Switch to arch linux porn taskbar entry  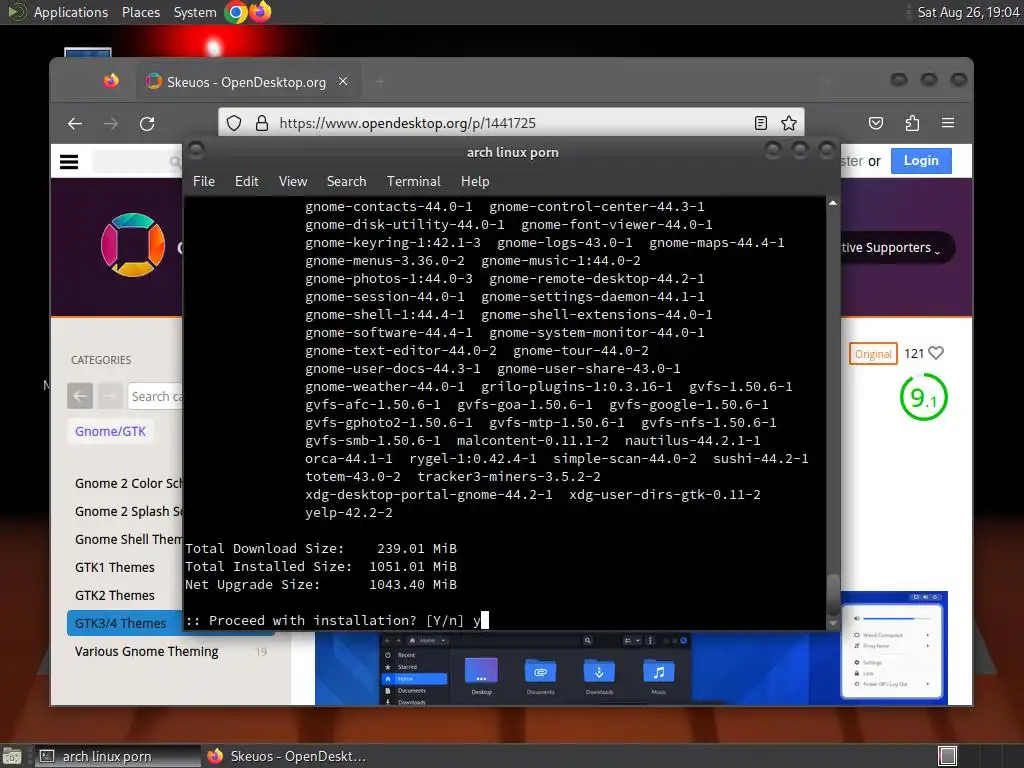(117, 756)
